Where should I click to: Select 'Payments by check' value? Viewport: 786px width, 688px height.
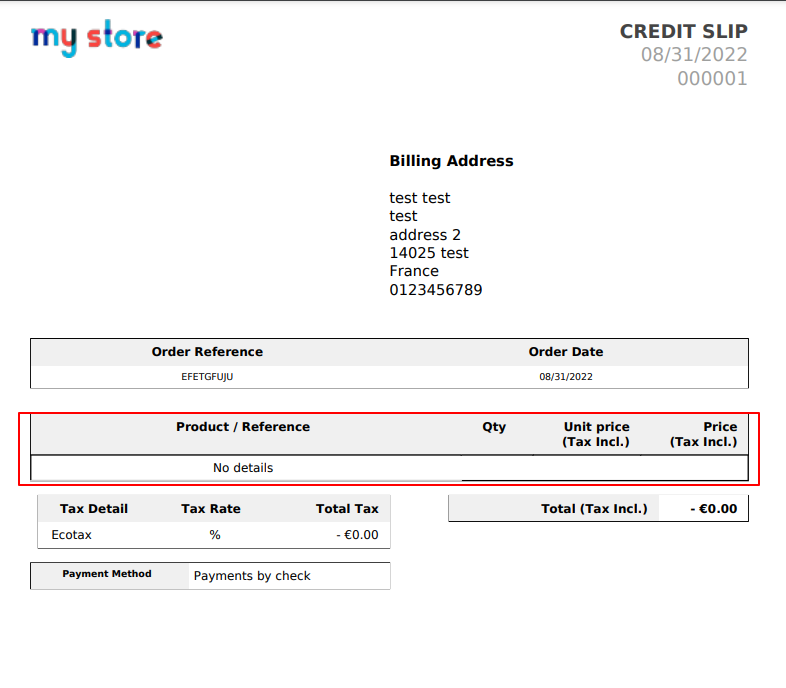pyautogui.click(x=252, y=576)
